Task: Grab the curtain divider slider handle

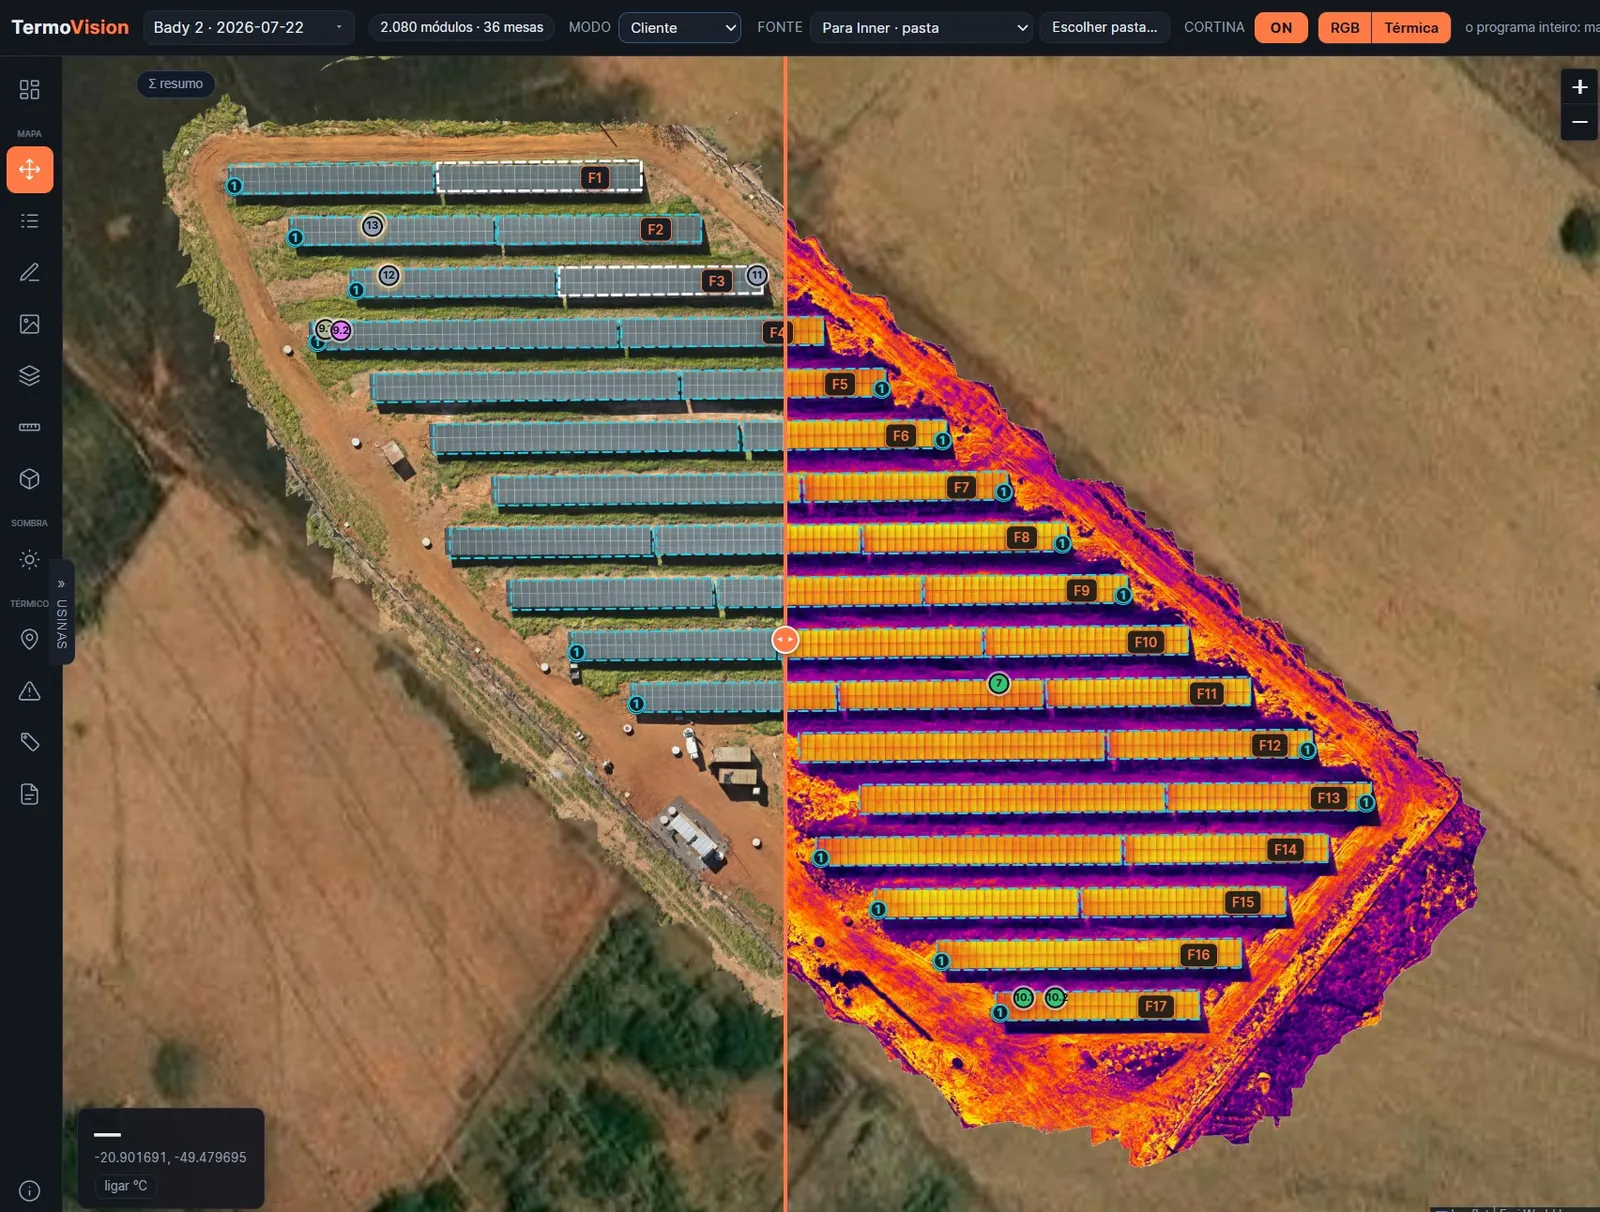Action: click(x=785, y=640)
